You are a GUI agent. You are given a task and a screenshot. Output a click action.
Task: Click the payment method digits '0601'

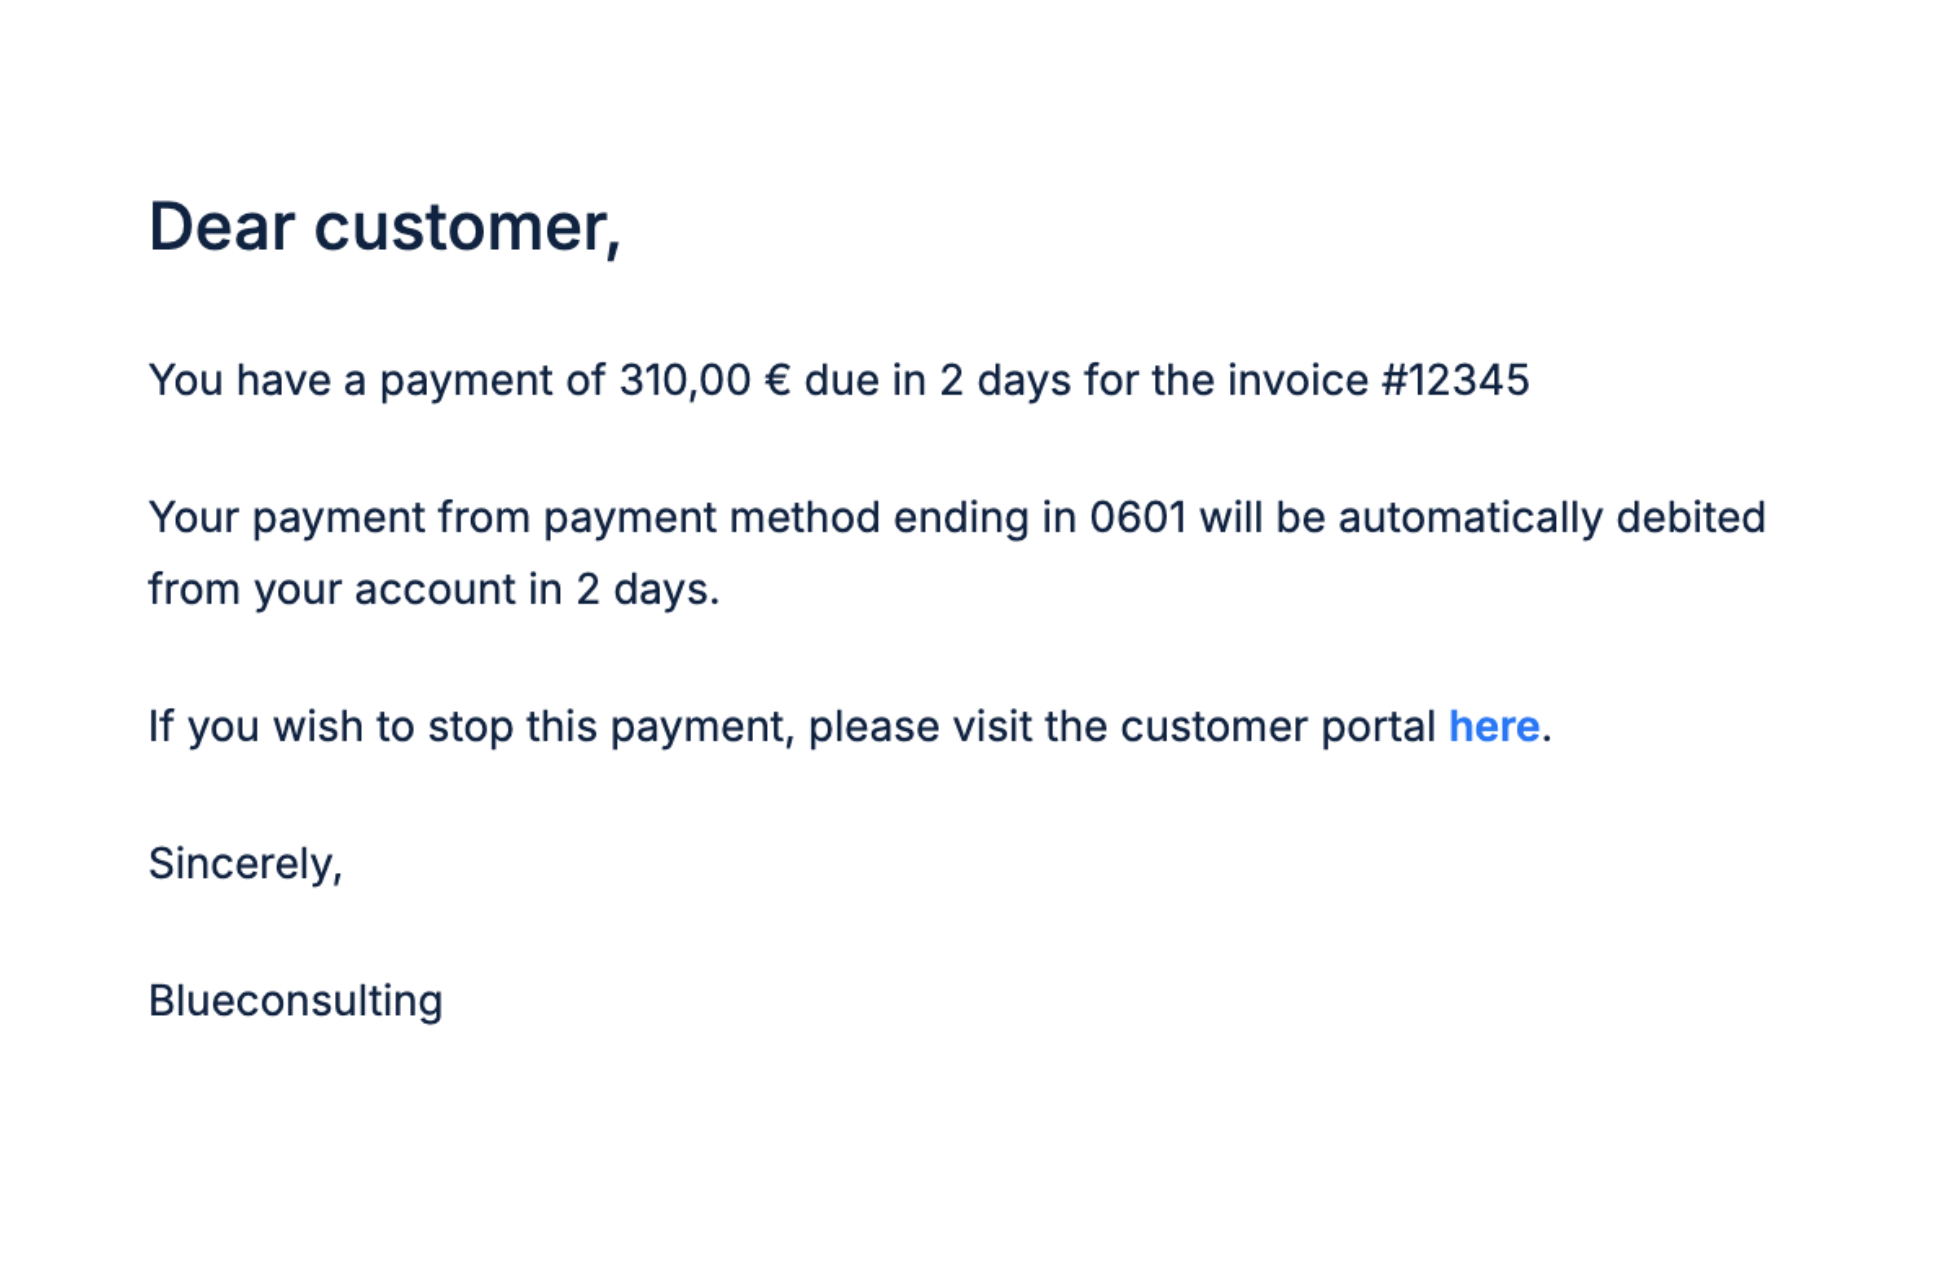[1137, 518]
